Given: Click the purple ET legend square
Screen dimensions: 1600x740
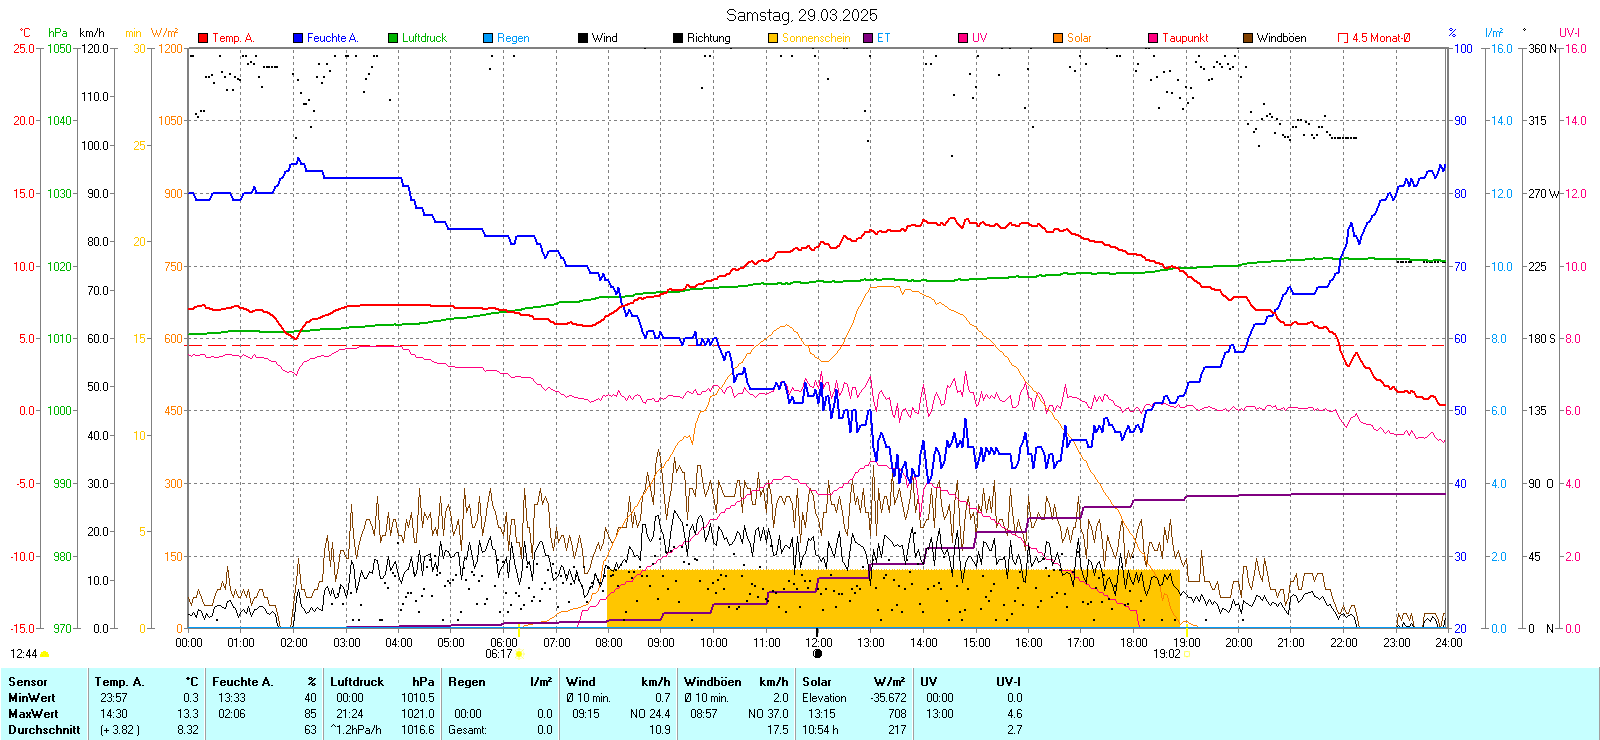Looking at the screenshot, I should (868, 38).
